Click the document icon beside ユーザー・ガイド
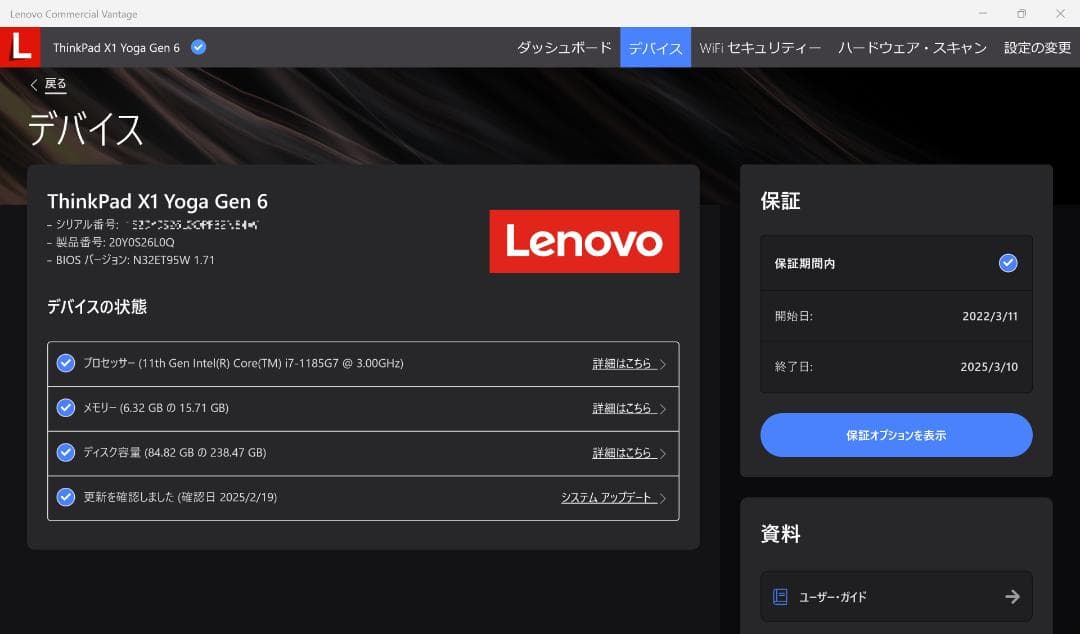 (781, 596)
